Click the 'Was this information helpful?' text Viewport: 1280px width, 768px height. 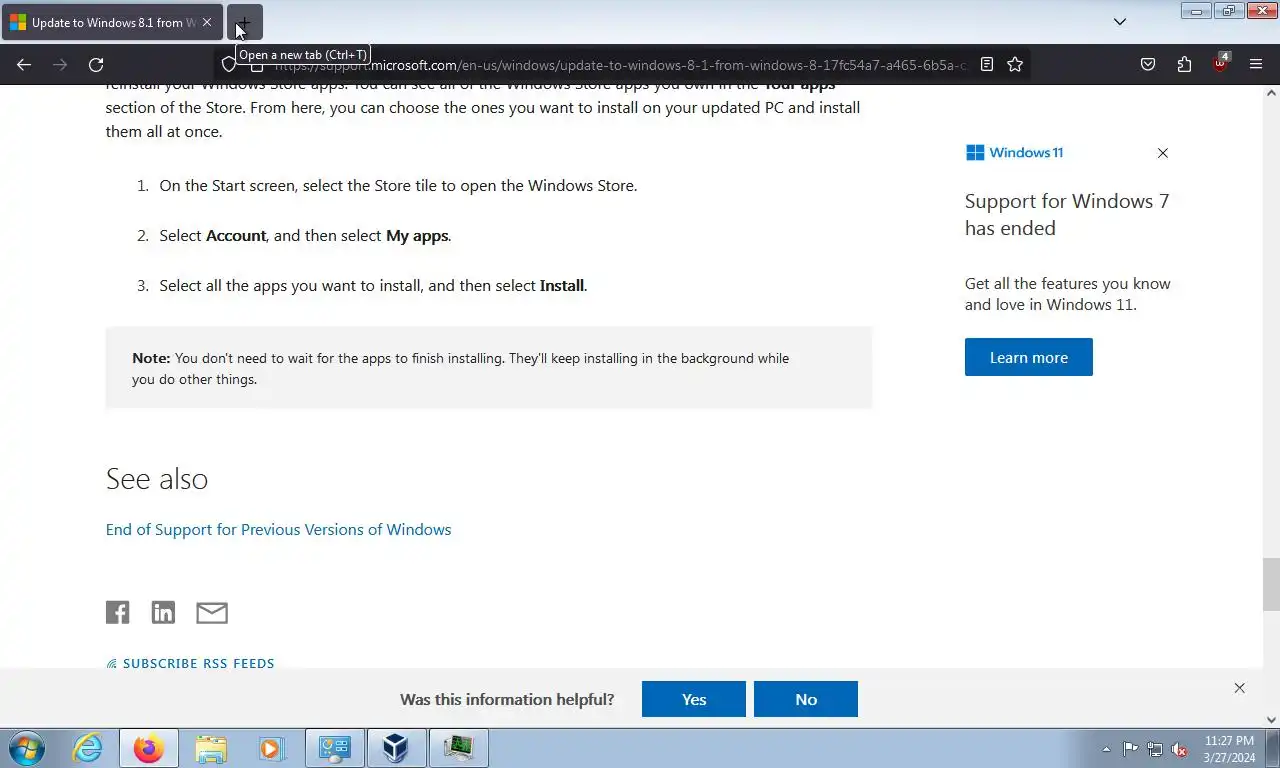click(x=507, y=699)
